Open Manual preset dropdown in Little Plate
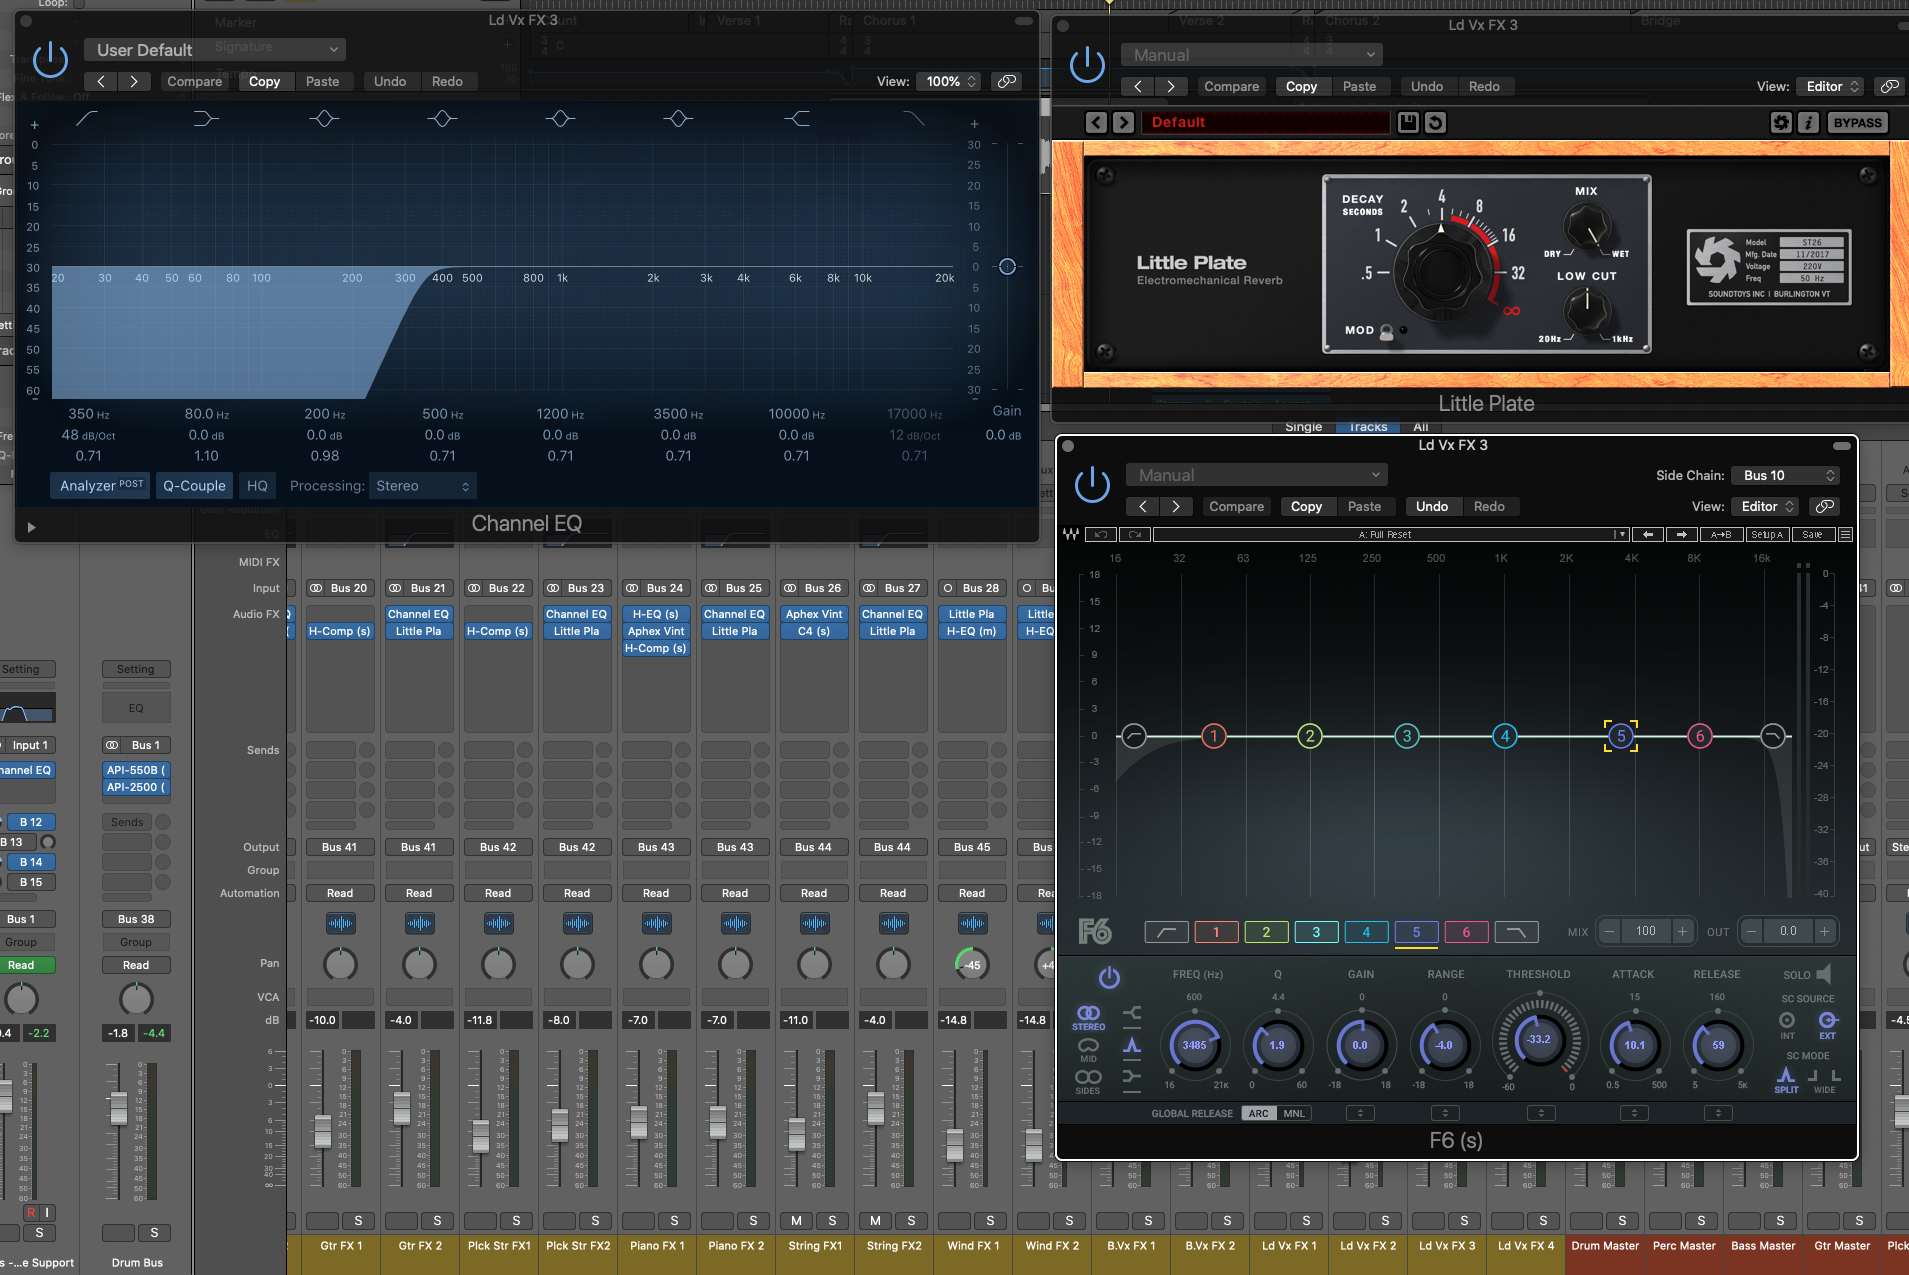 pyautogui.click(x=1253, y=54)
